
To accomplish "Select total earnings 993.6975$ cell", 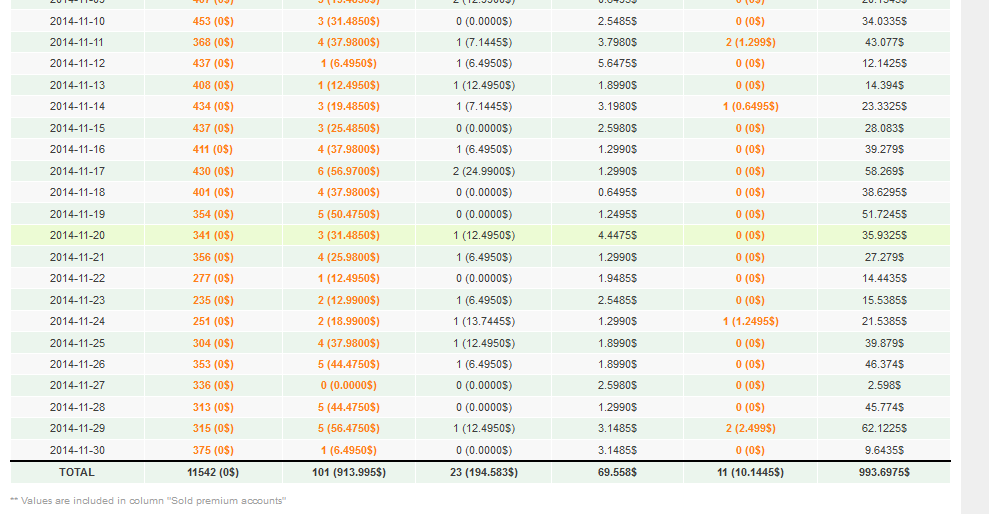I will 884,472.
